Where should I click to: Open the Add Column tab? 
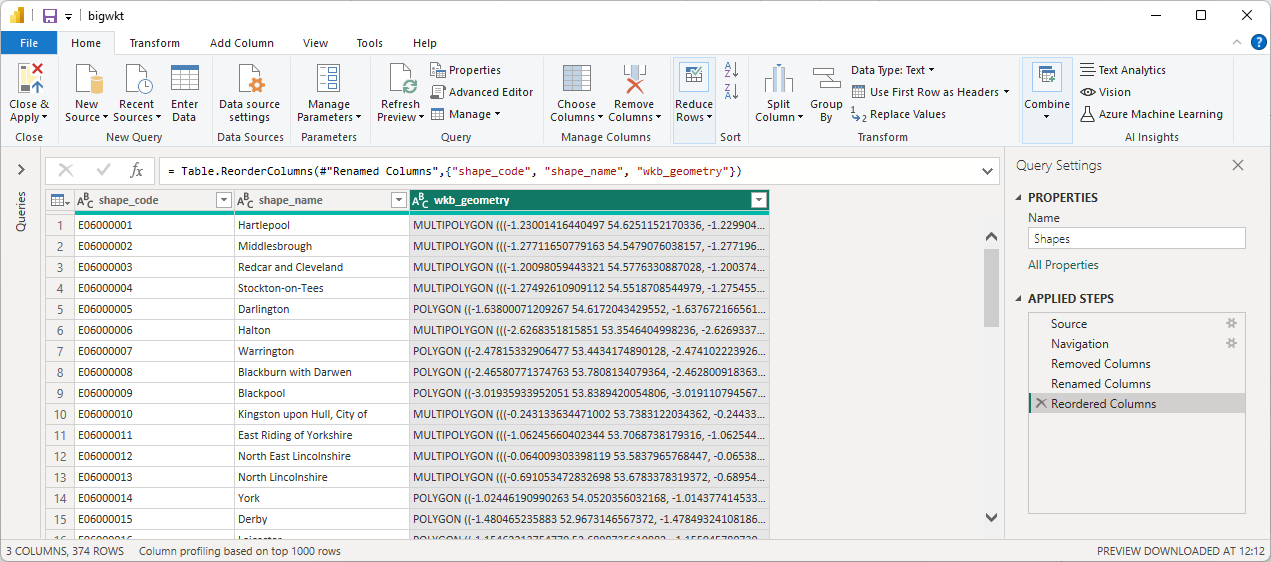pos(242,43)
